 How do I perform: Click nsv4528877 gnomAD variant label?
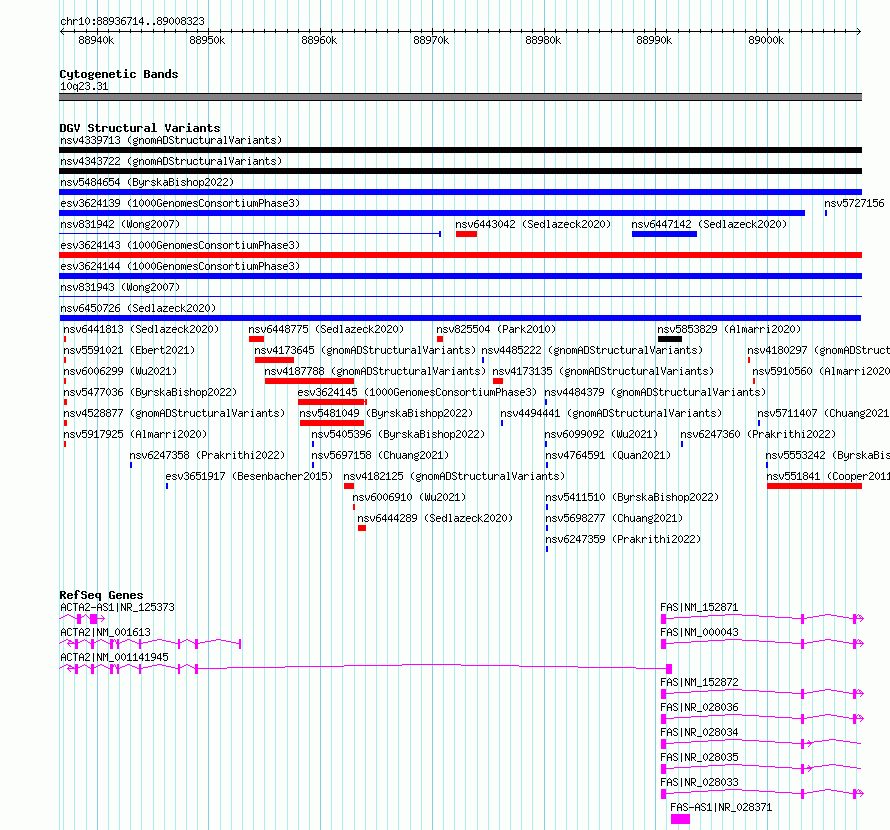pyautogui.click(x=174, y=413)
